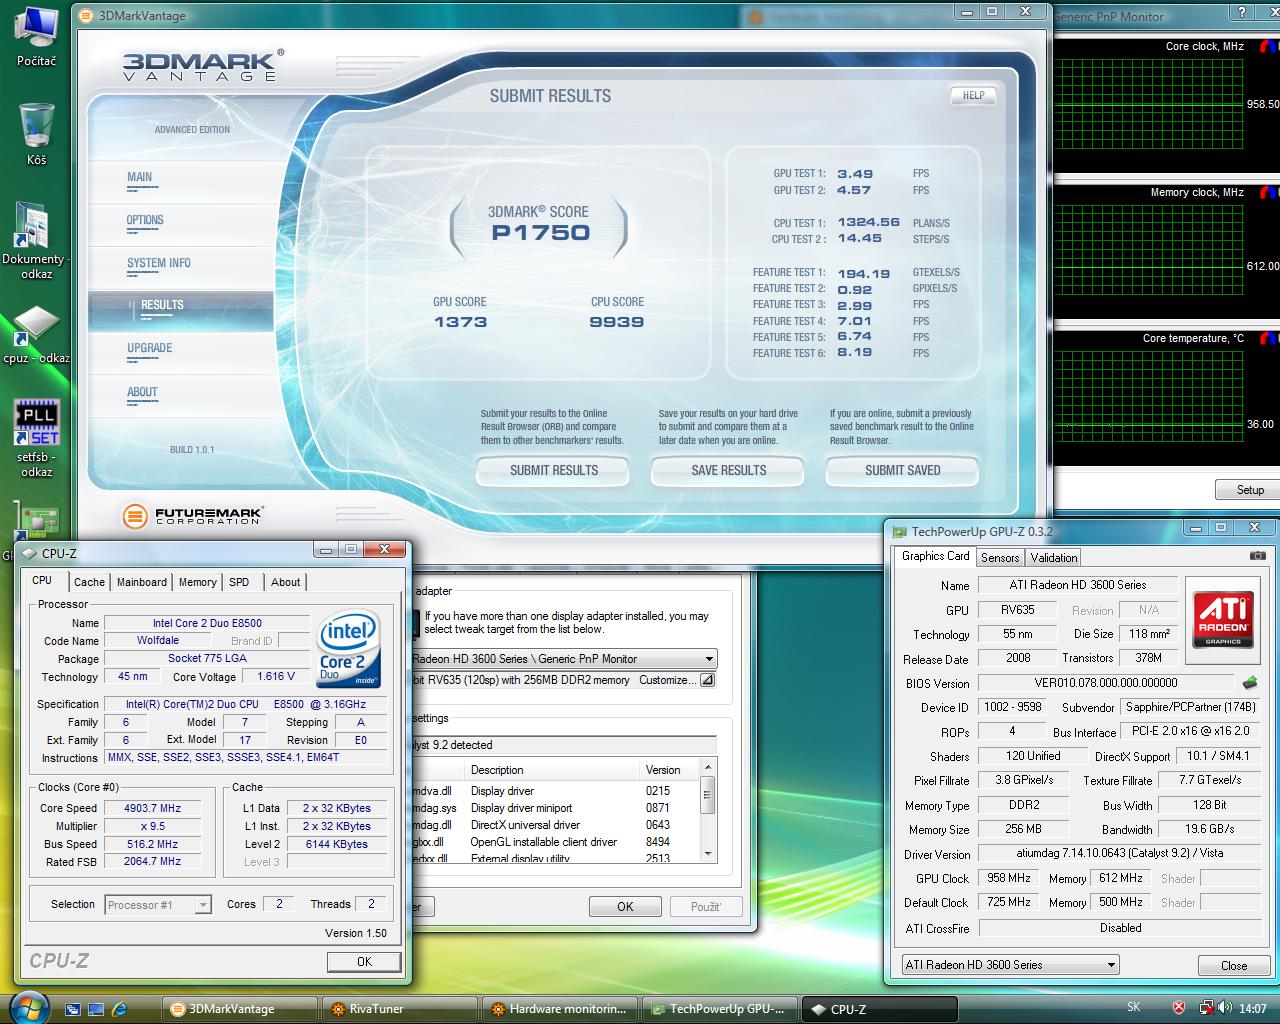Click the GPU Clock 958 MHz field in GPU-Z

tap(1008, 878)
